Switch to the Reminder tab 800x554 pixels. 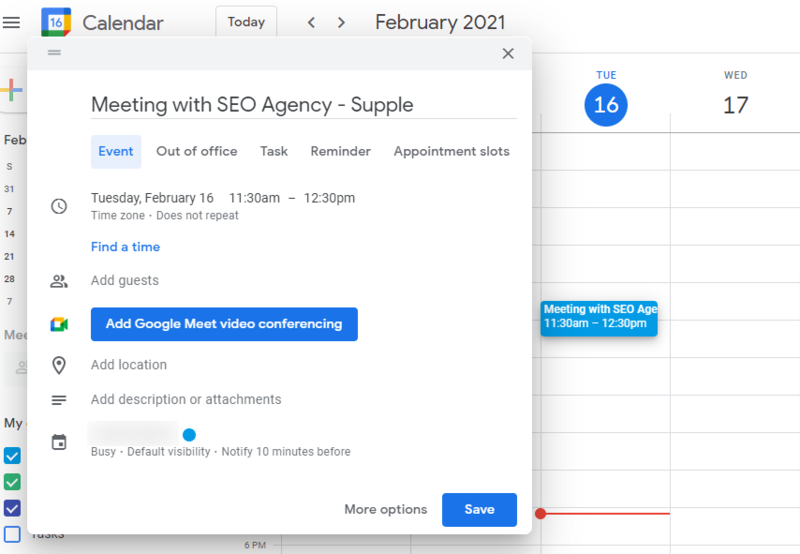[340, 152]
